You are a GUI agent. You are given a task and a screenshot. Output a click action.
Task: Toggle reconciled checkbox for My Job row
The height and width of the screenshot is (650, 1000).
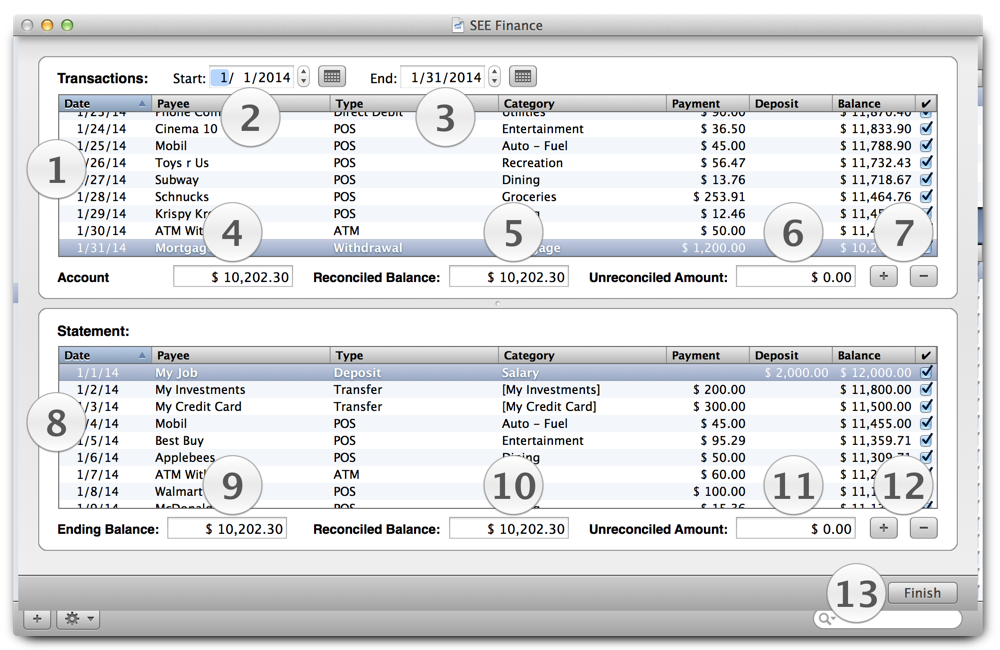pyautogui.click(x=926, y=372)
